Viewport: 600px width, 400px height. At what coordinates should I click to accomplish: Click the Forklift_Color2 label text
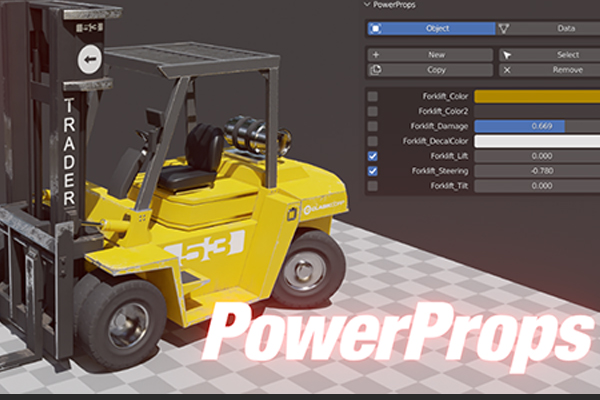pos(443,111)
